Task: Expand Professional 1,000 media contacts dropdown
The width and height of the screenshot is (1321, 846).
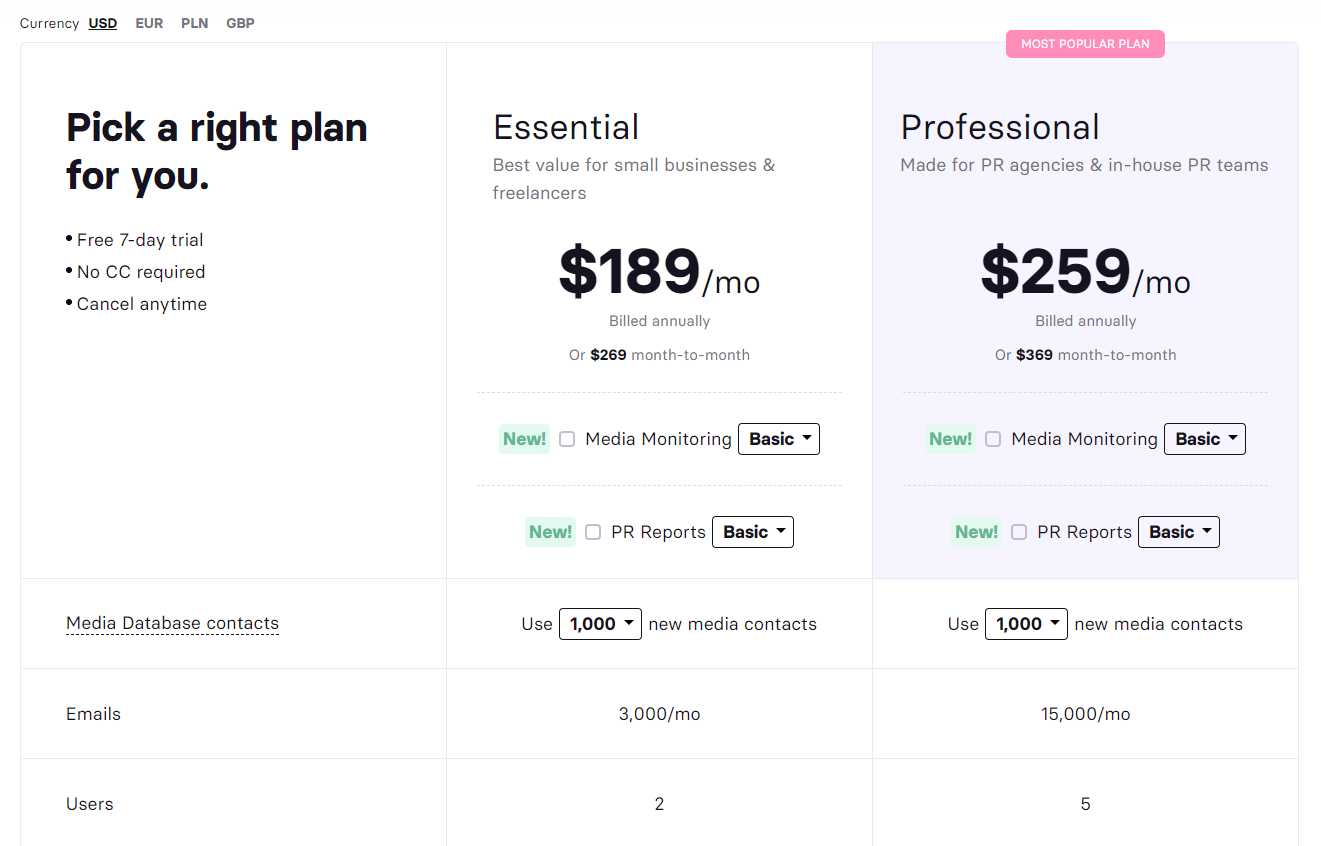Action: (x=1026, y=624)
